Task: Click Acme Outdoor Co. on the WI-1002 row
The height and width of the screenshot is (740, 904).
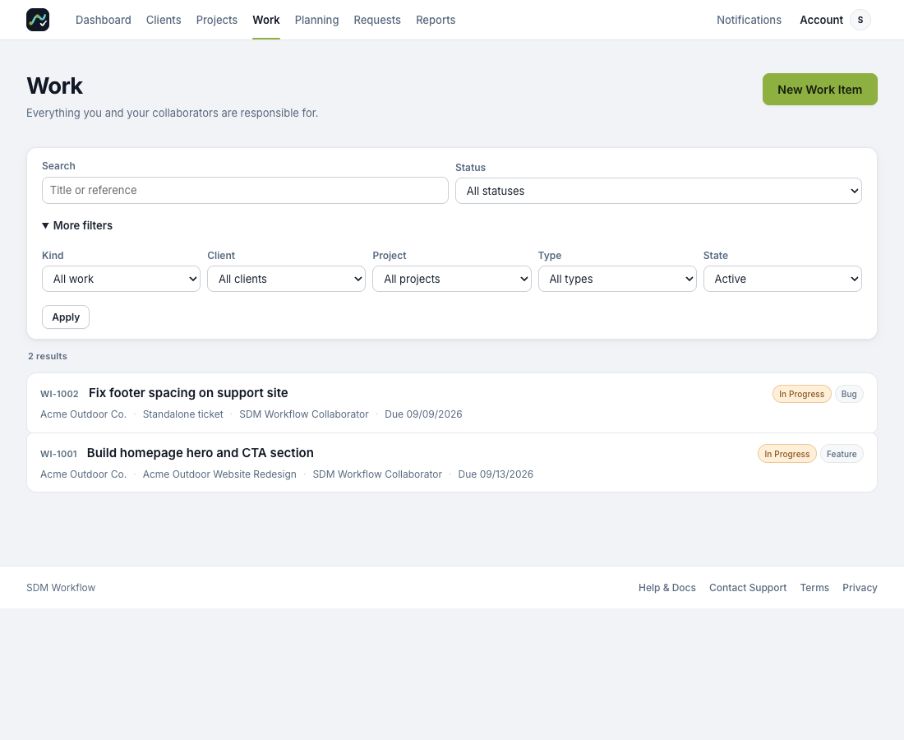Action: 84,414
